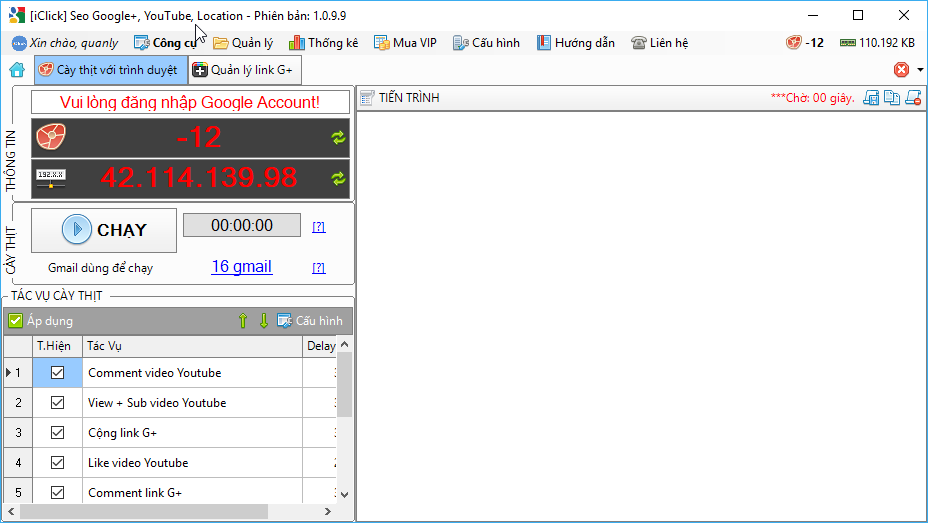Open help link next to 16 gmail
Screen dimensions: 928x523
click(x=318, y=268)
